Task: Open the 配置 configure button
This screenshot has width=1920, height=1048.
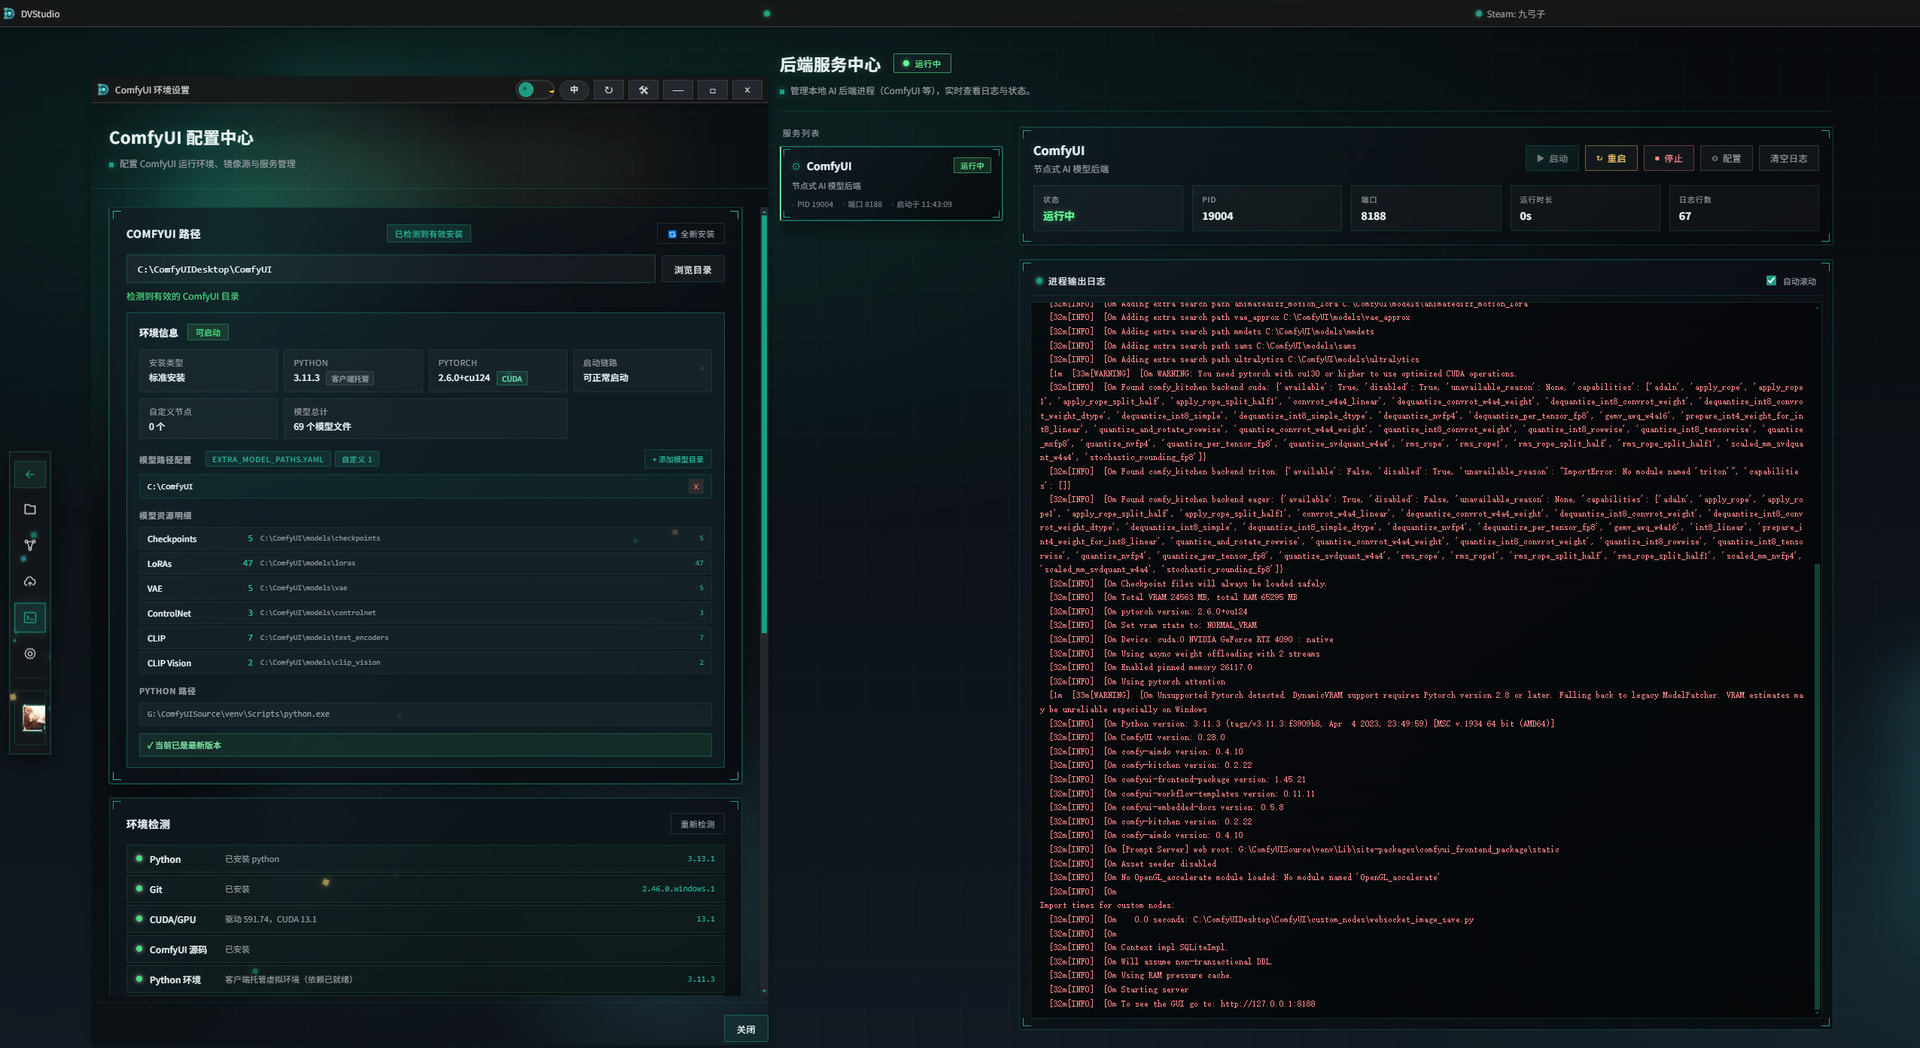Action: coord(1727,158)
